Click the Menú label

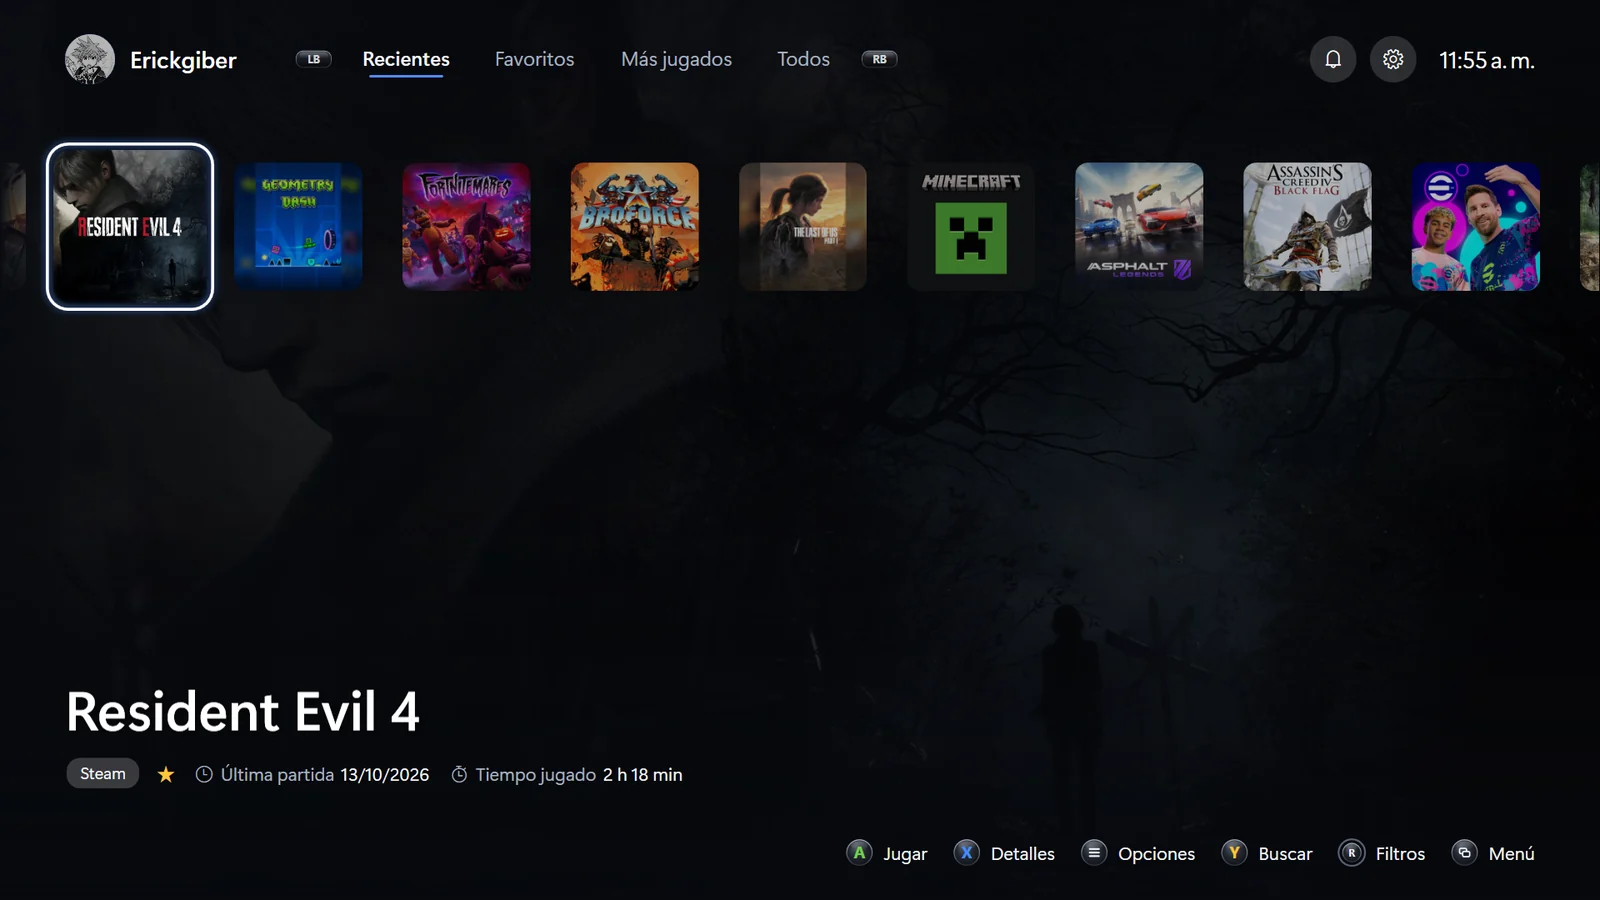(1511, 854)
